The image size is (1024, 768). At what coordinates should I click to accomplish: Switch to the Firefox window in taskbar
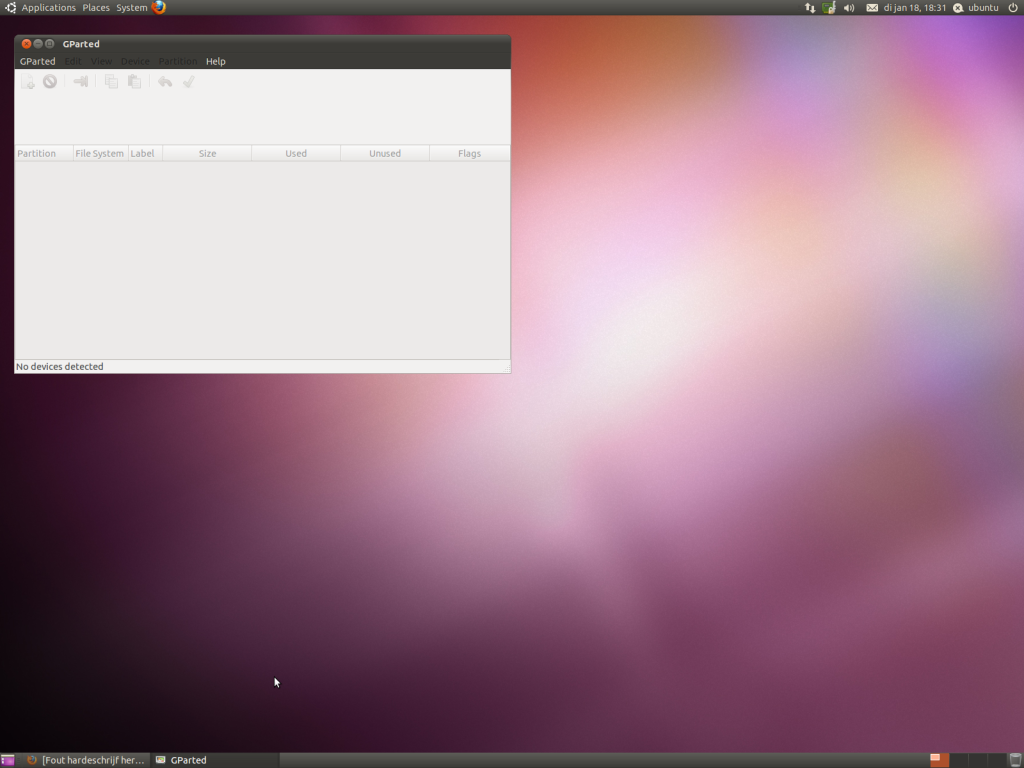(86, 760)
